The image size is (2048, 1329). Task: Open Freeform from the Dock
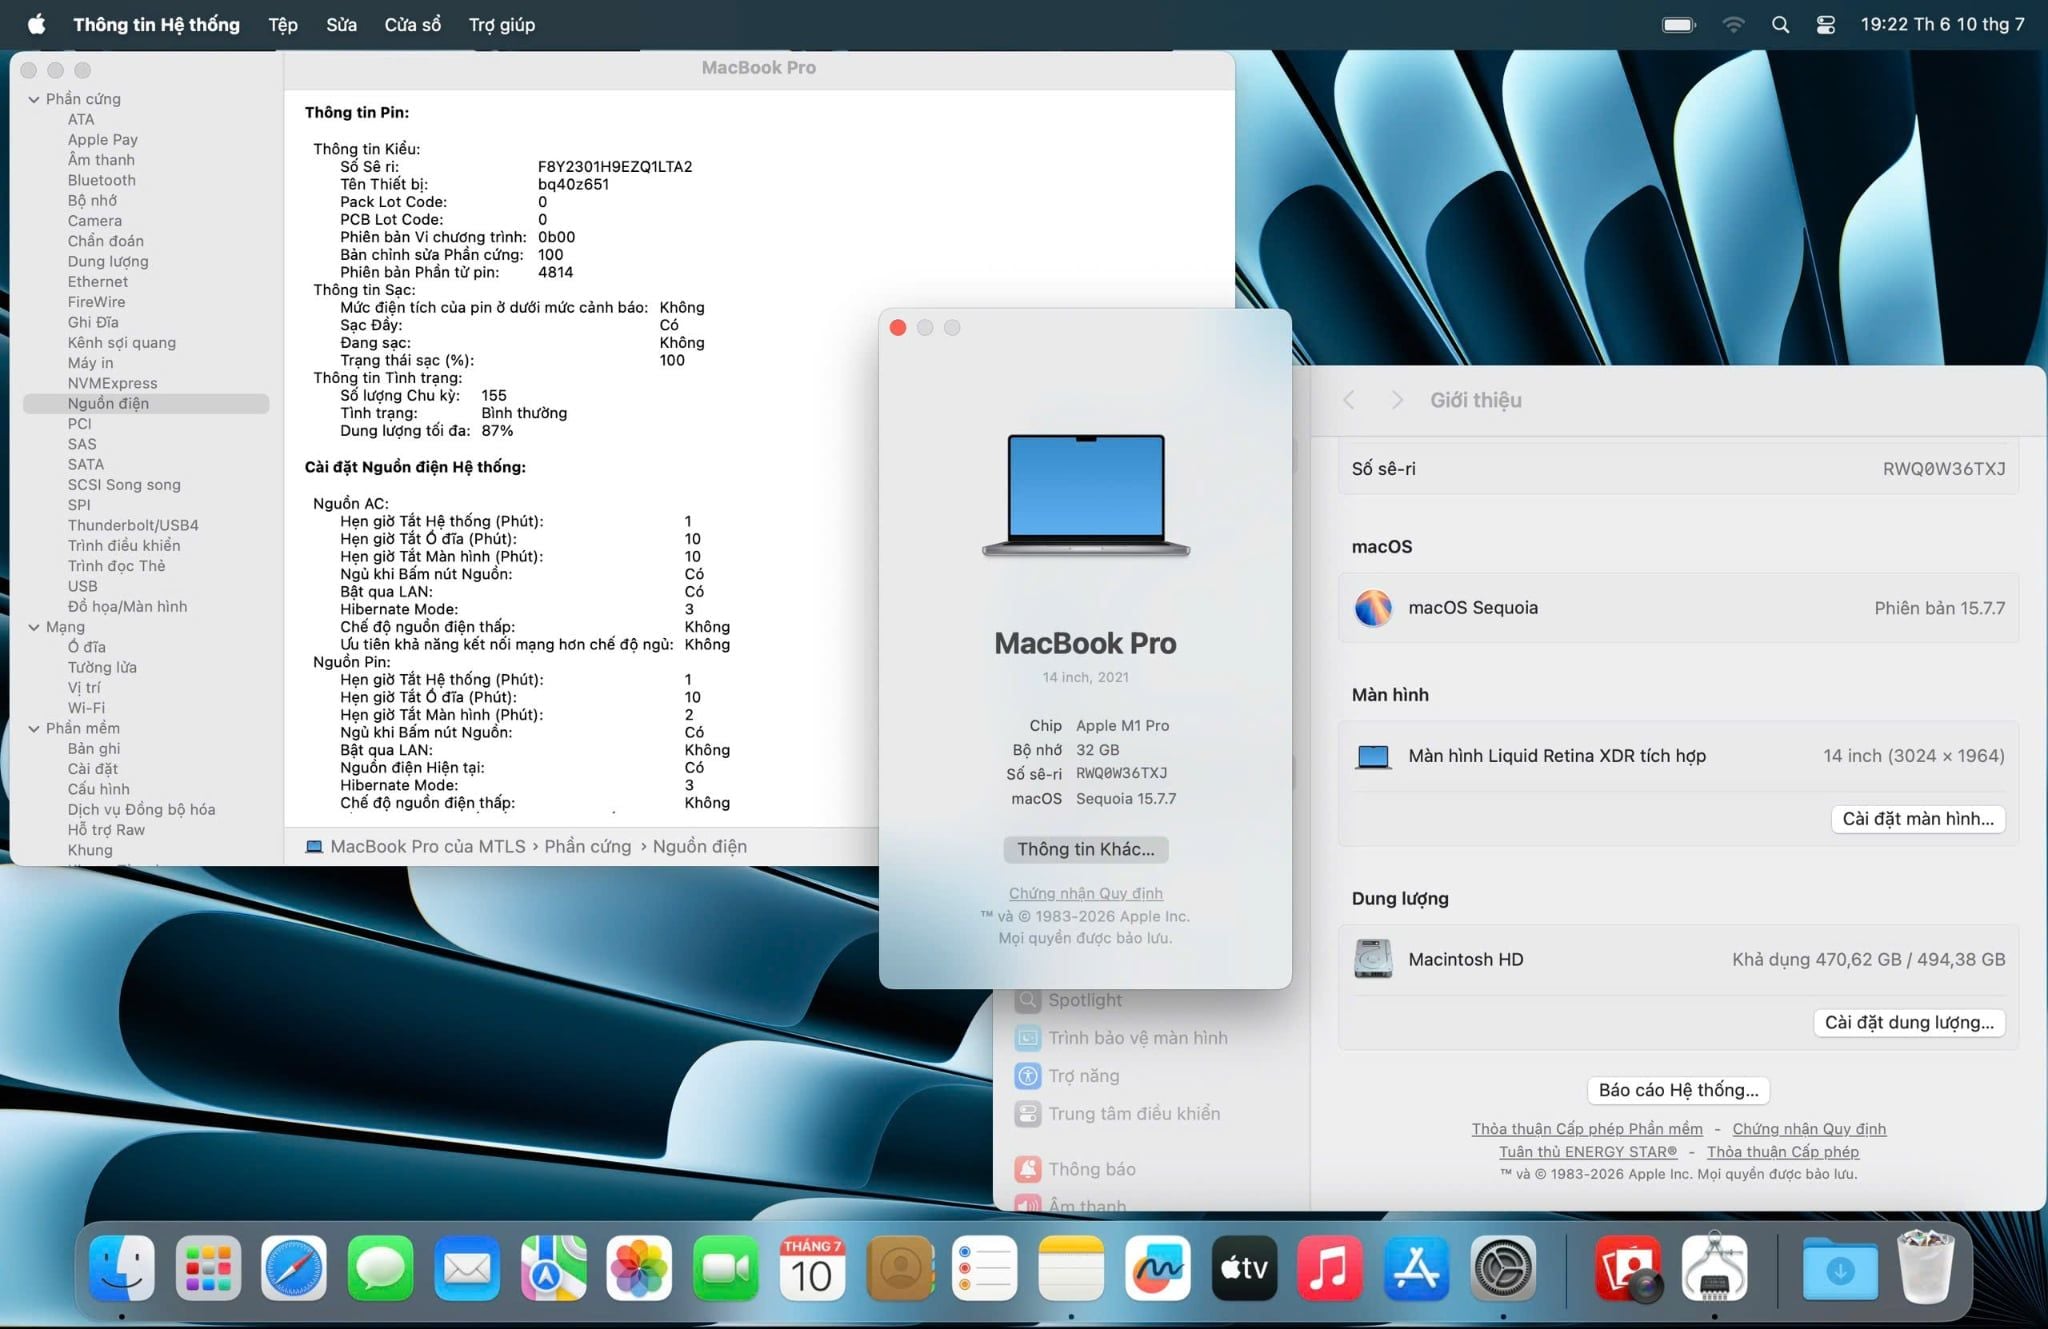[1158, 1268]
